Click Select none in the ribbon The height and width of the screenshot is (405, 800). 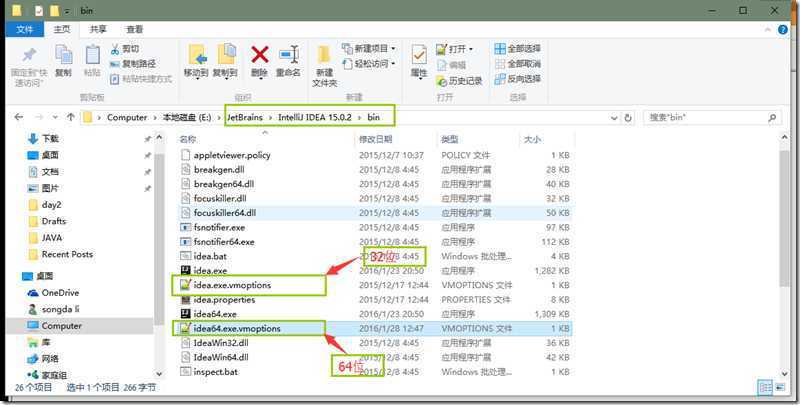(517, 64)
